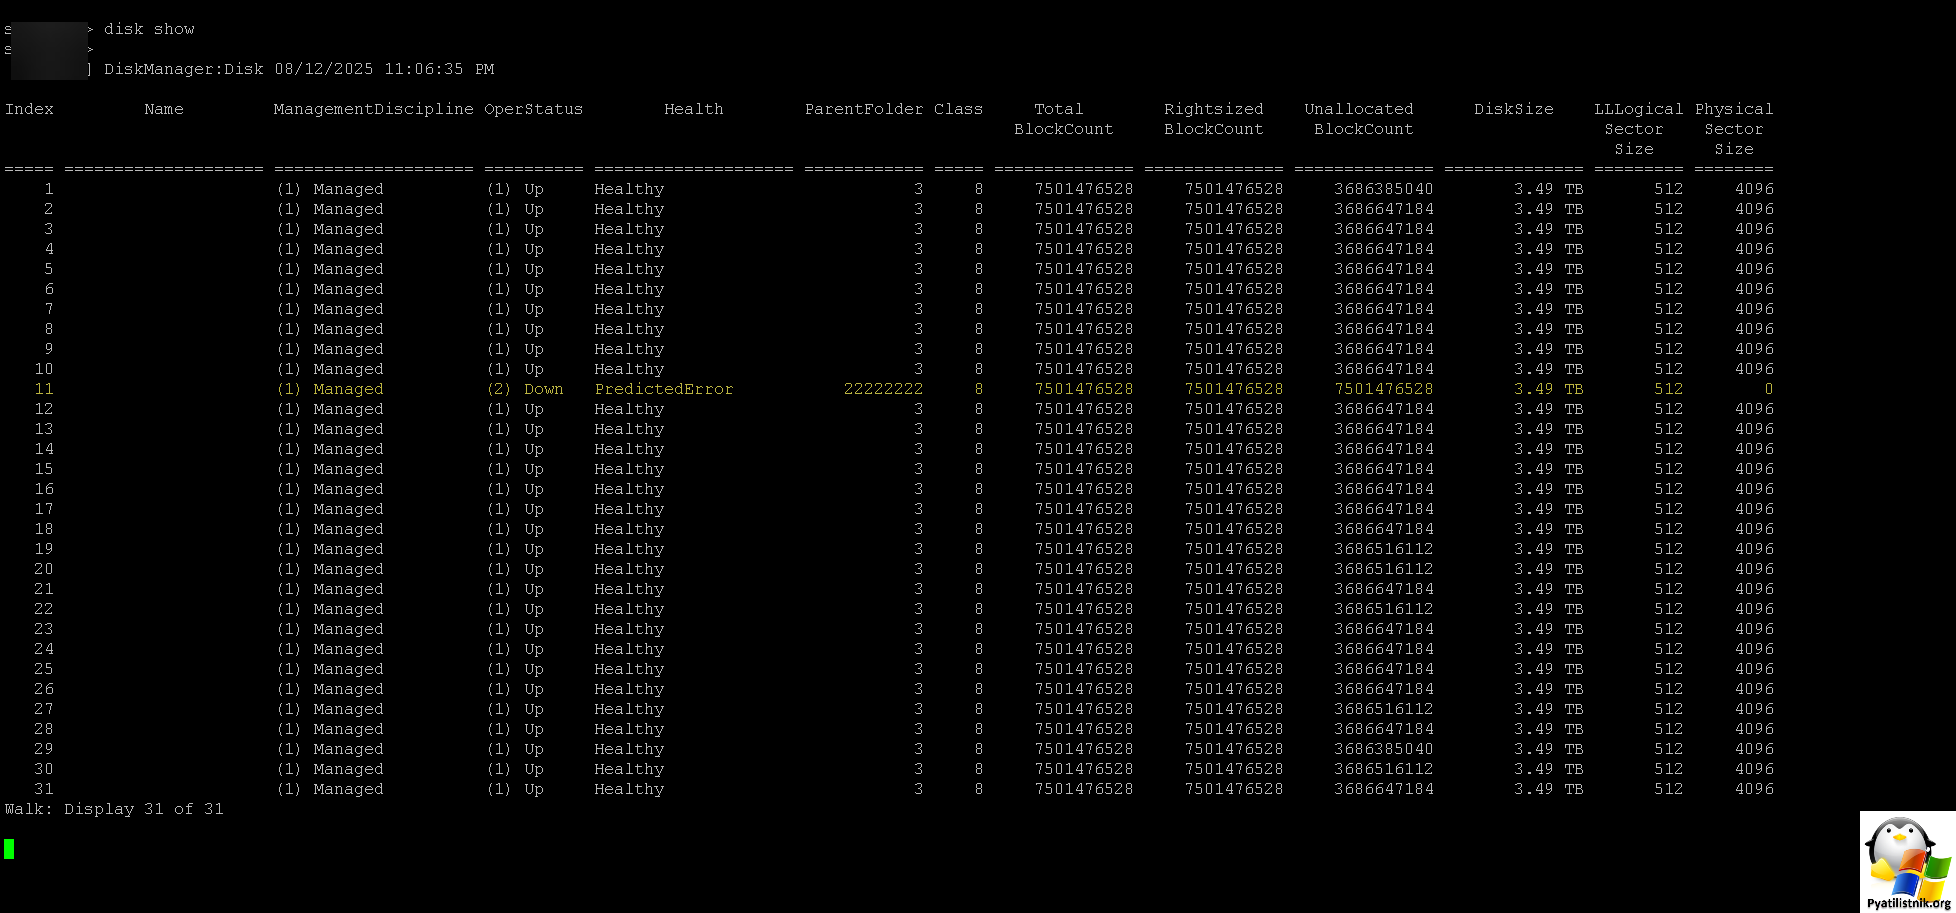Image resolution: width=1956 pixels, height=913 pixels.
Task: Click physical sector size 0 of disk 11
Action: pyautogui.click(x=1769, y=389)
